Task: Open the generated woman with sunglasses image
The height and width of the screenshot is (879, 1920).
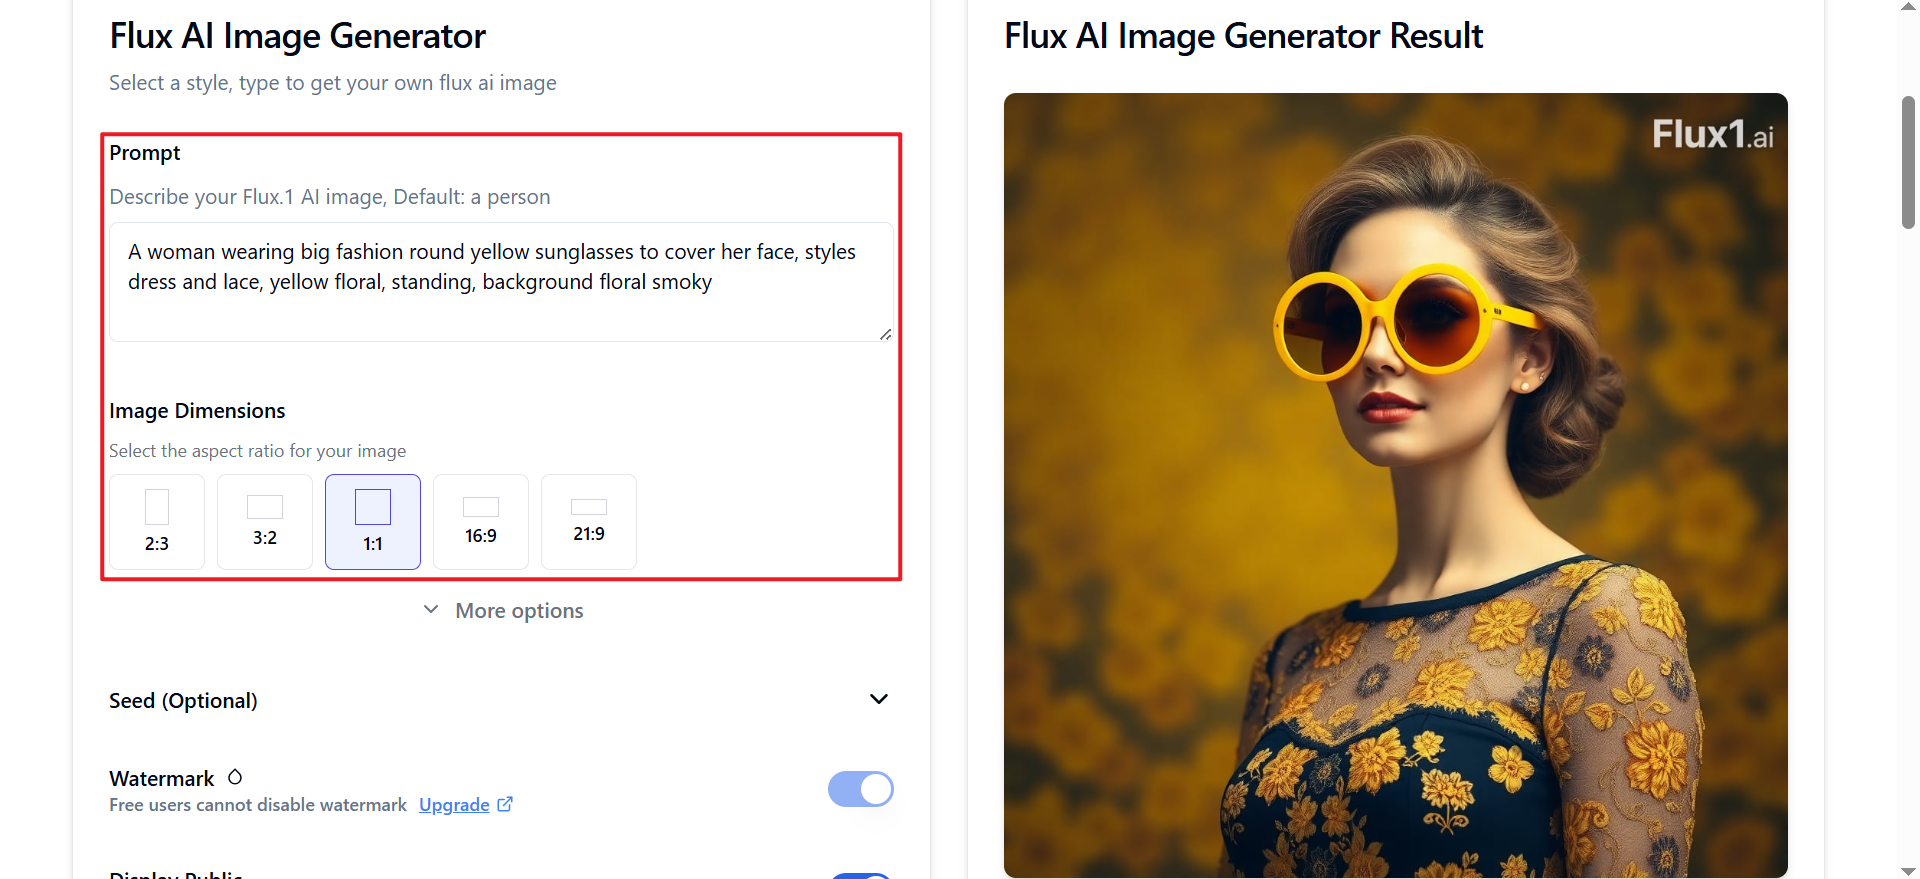Action: tap(1395, 485)
